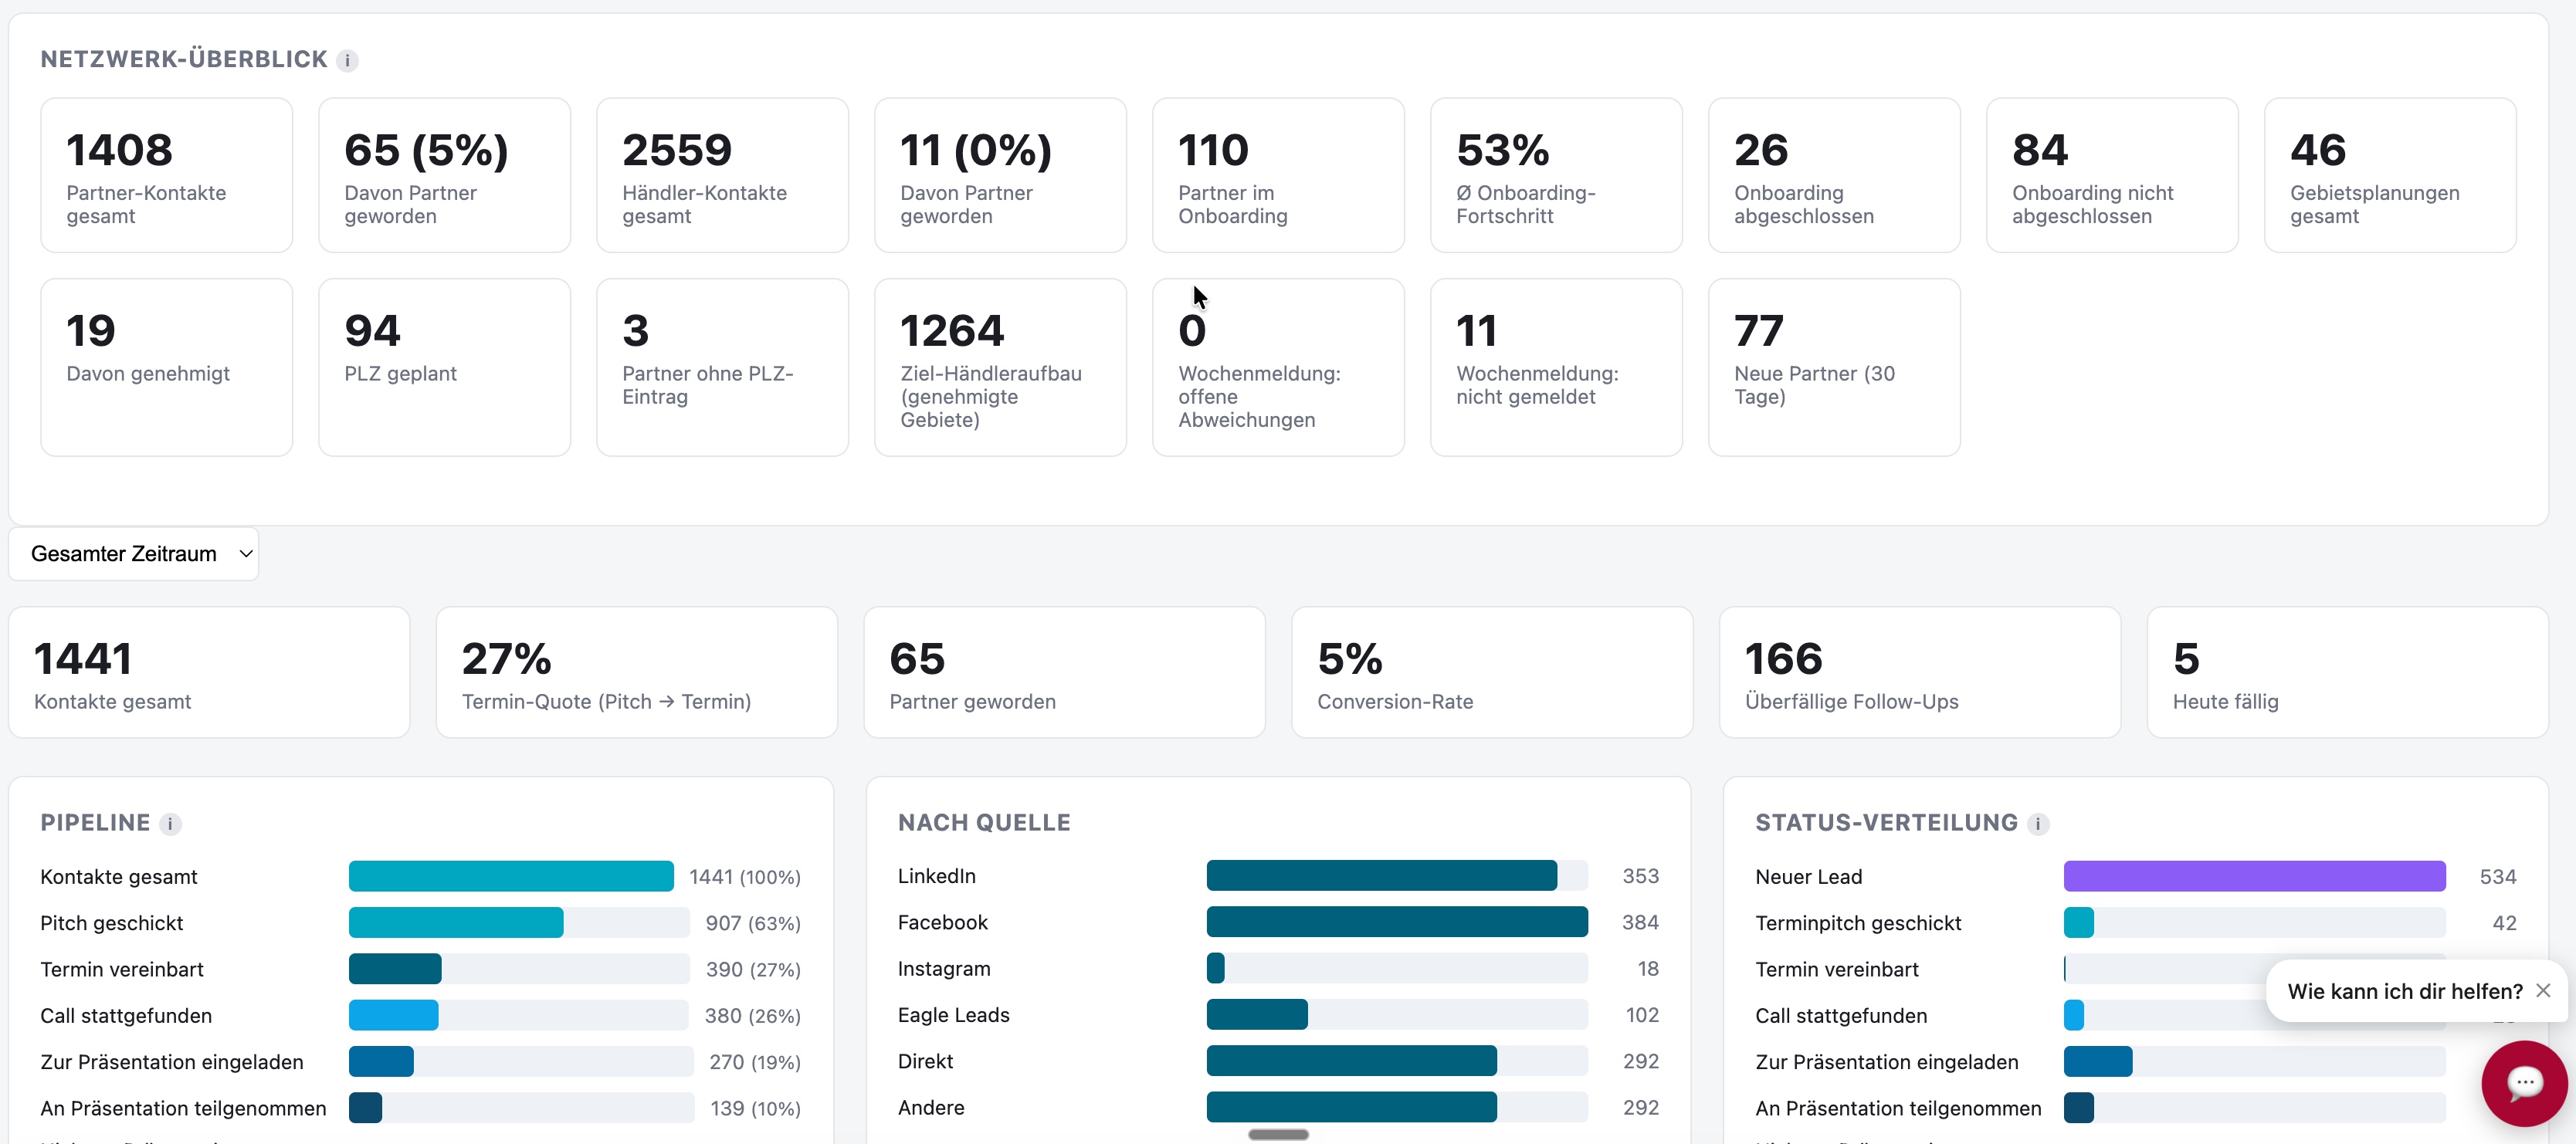Click the Status-Verteilung info icon
The width and height of the screenshot is (2576, 1144).
[x=2038, y=824]
